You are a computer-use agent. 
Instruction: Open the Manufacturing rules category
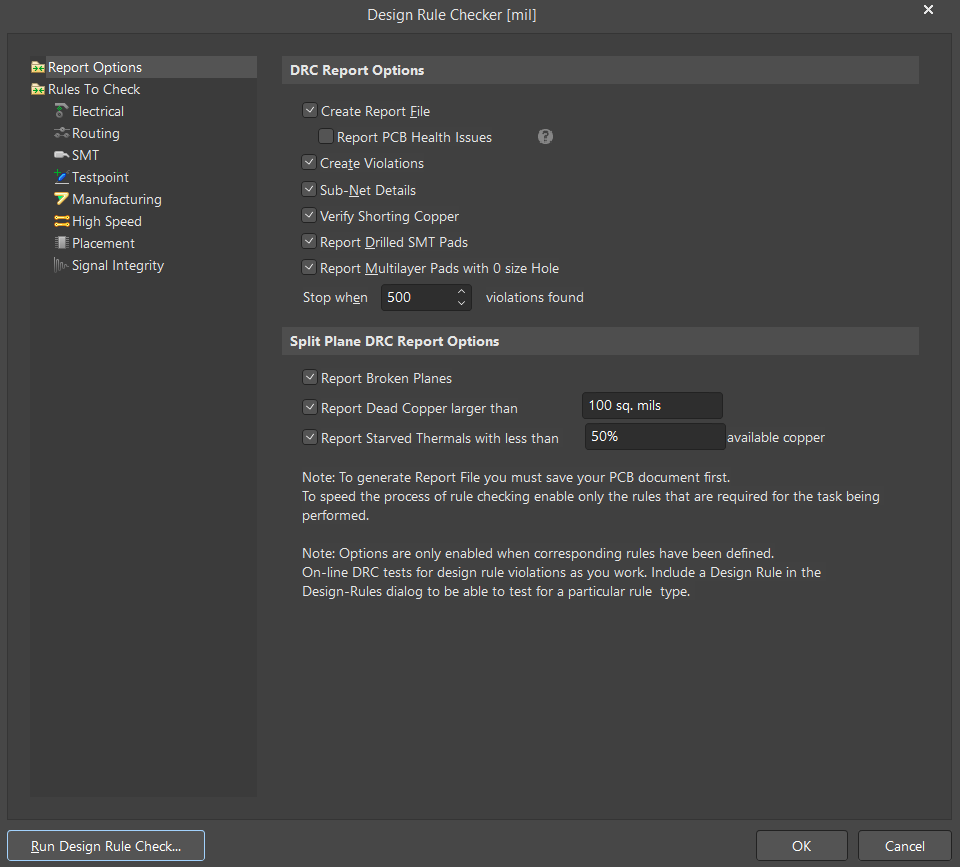point(117,200)
